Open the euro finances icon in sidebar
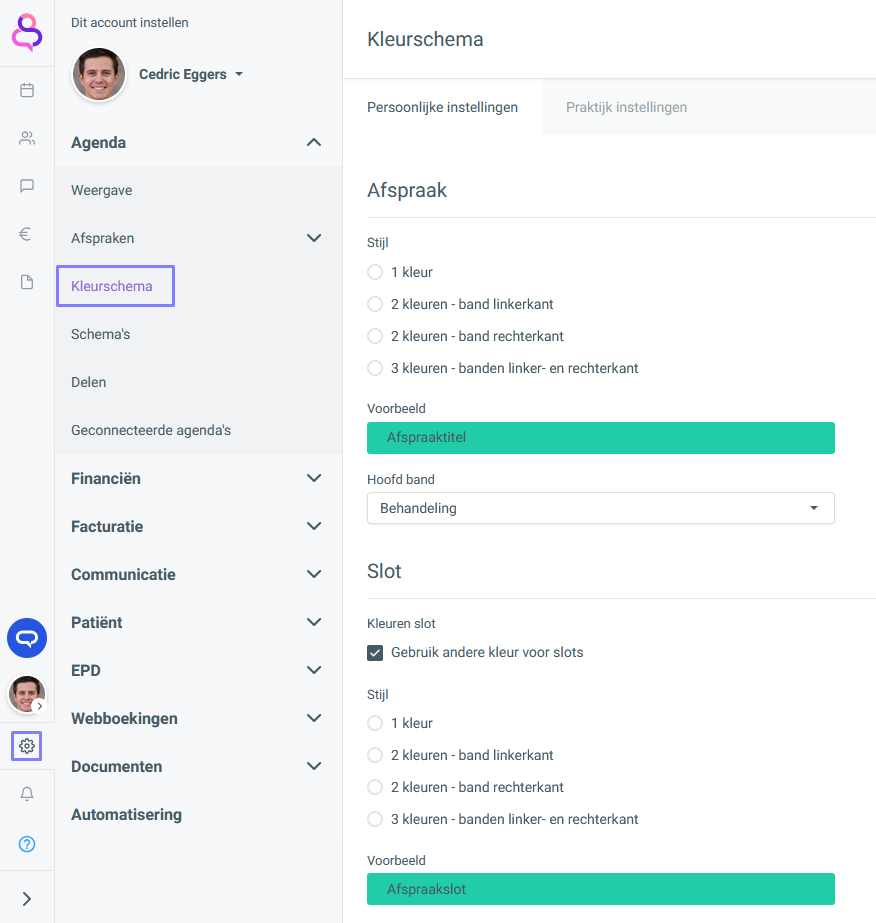The height and width of the screenshot is (923, 876). [25, 234]
